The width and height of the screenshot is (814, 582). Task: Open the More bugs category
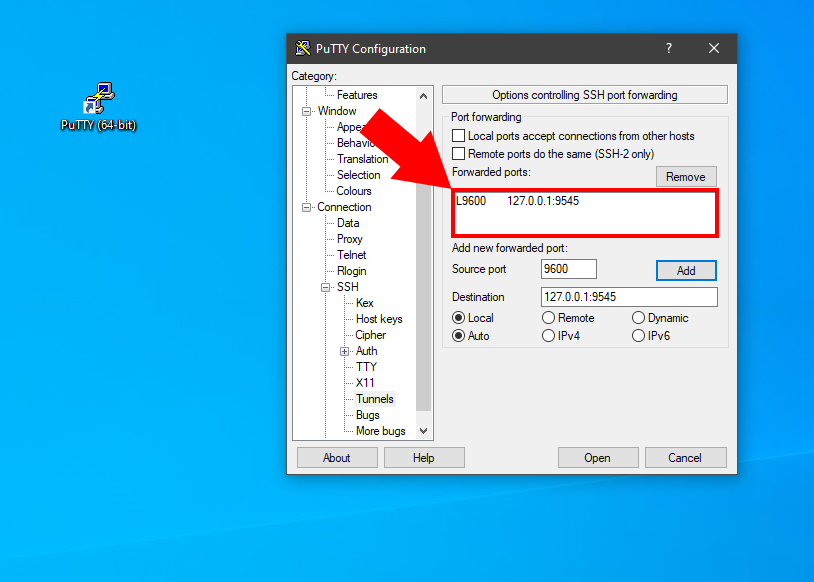coord(381,431)
